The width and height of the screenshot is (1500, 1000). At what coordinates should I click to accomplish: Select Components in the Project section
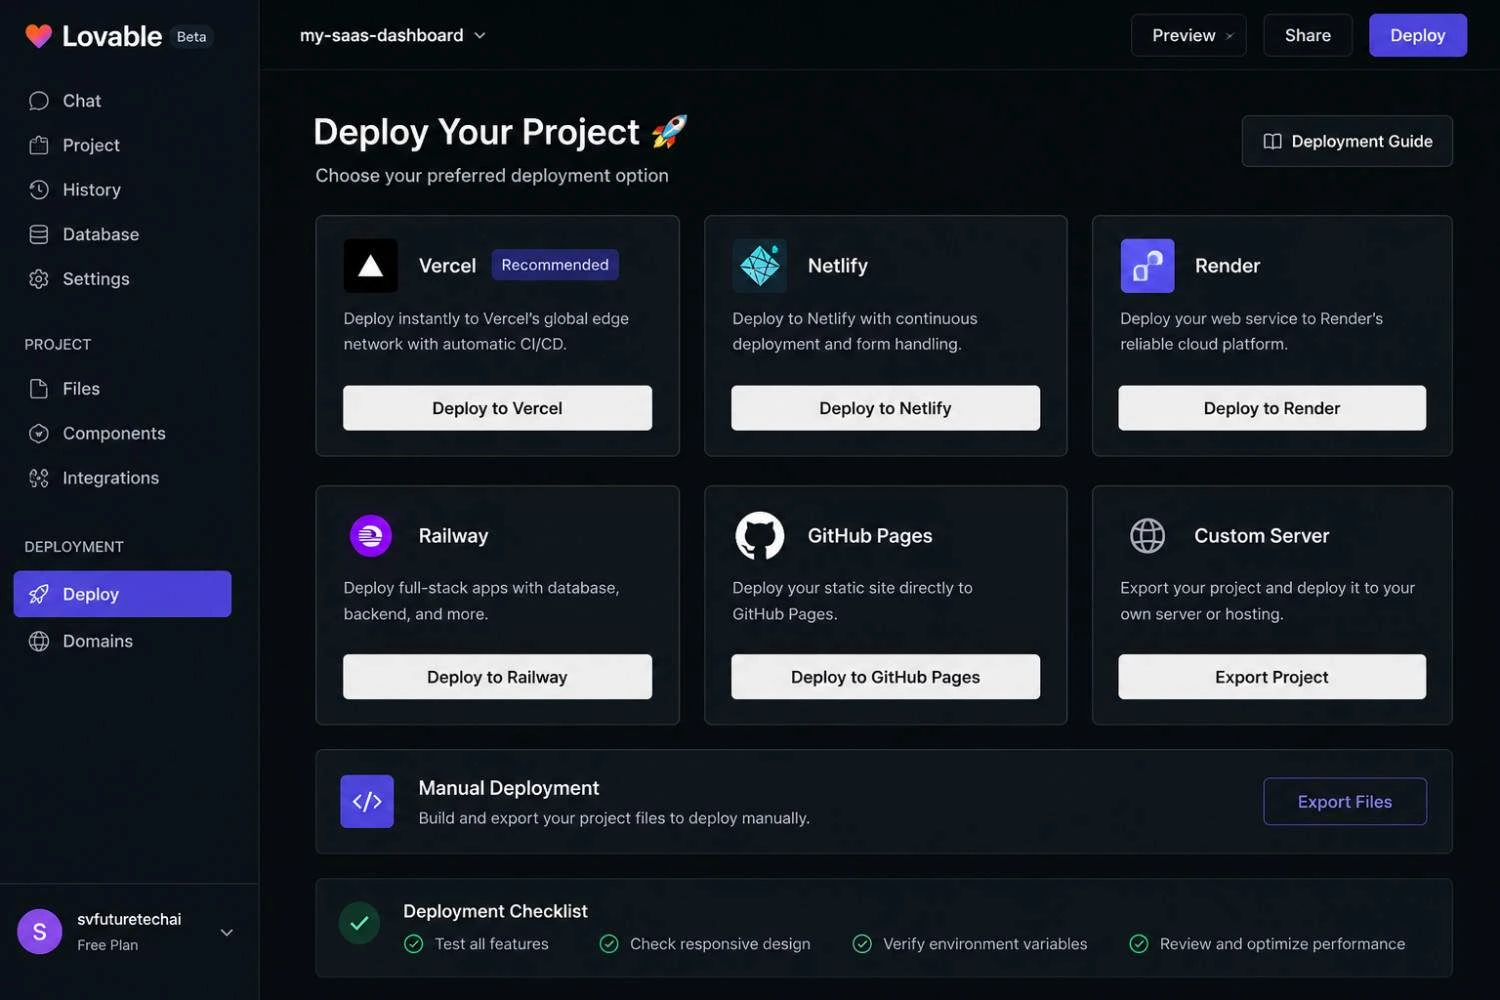(x=122, y=433)
